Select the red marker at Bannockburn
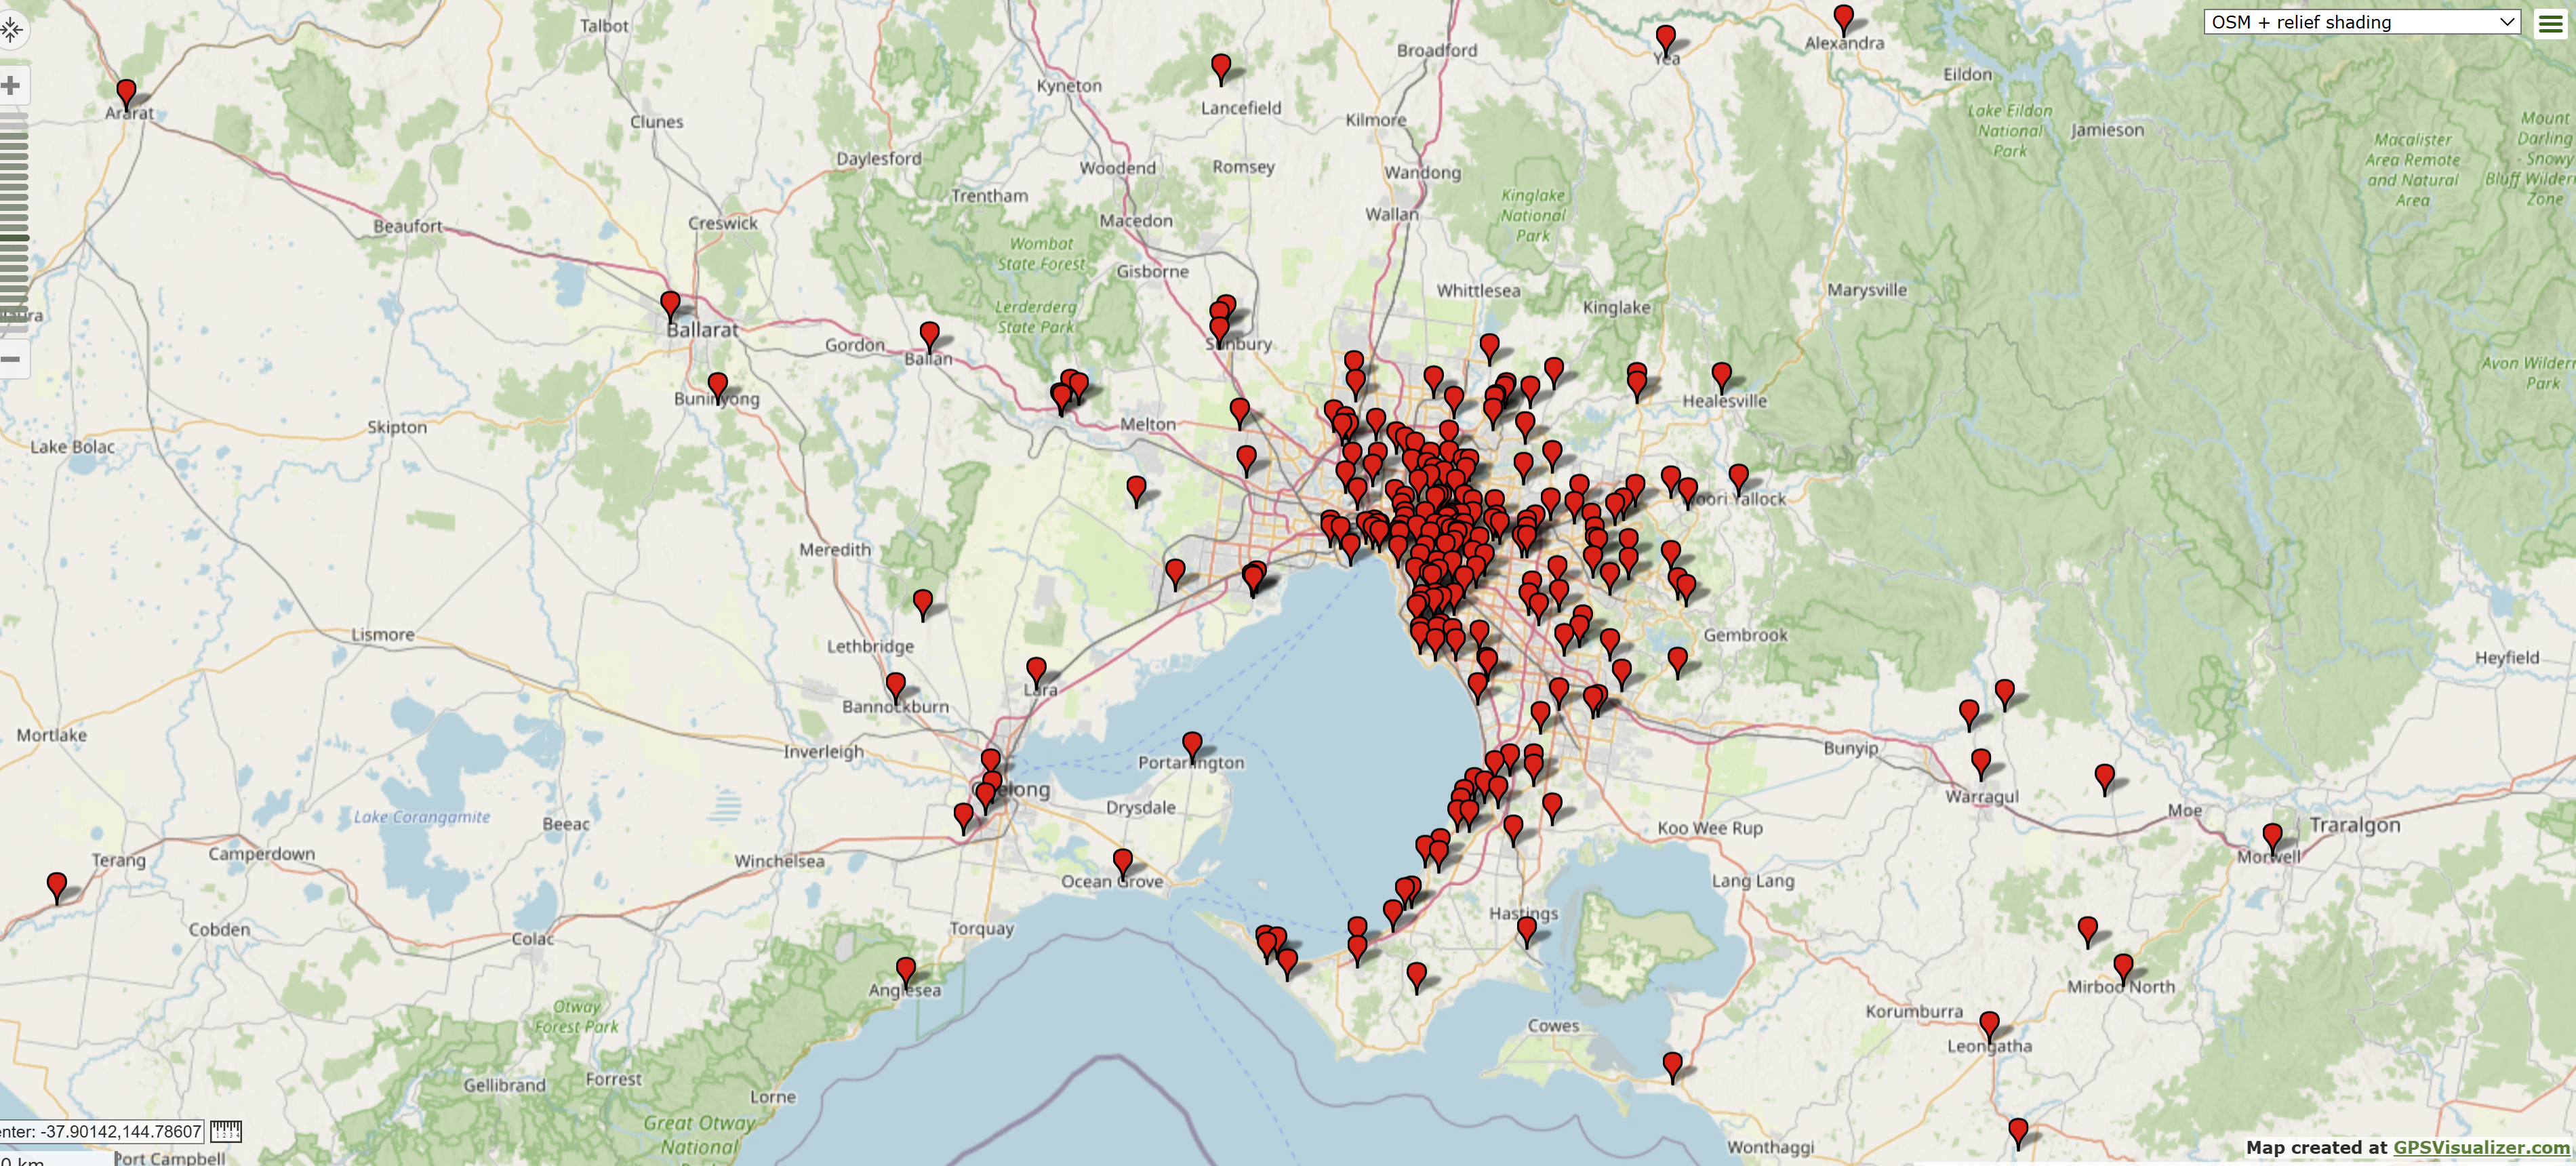The width and height of the screenshot is (2576, 1166). 895,688
